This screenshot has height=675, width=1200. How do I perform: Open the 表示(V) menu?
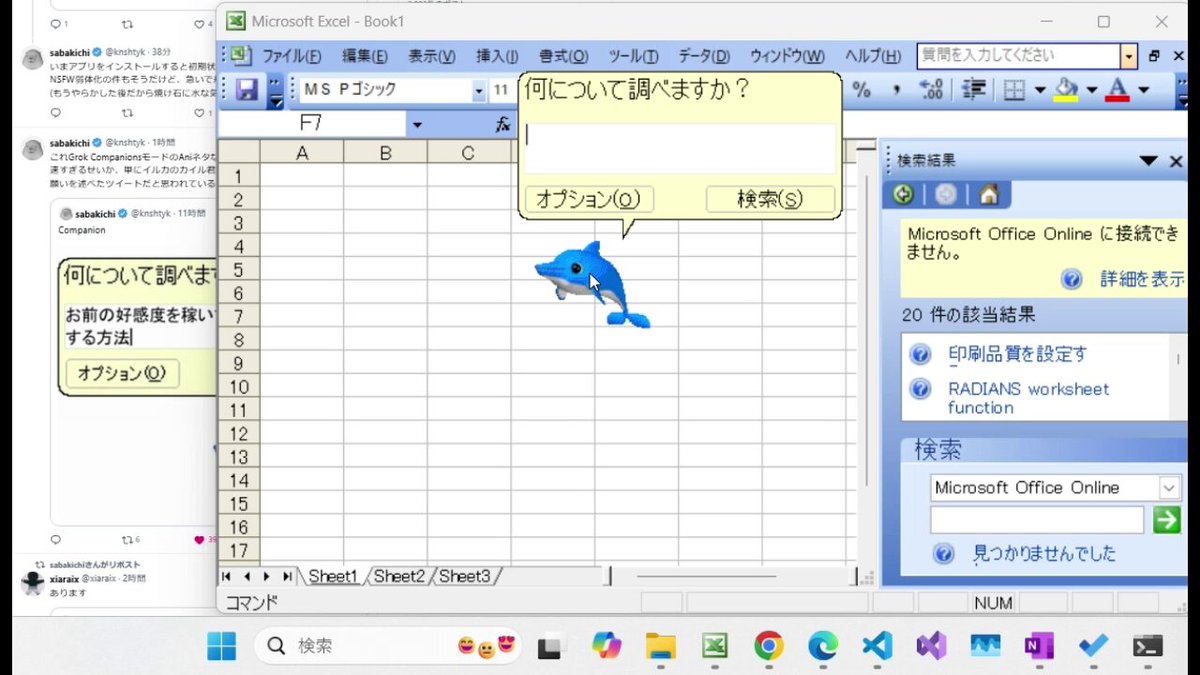coord(431,56)
